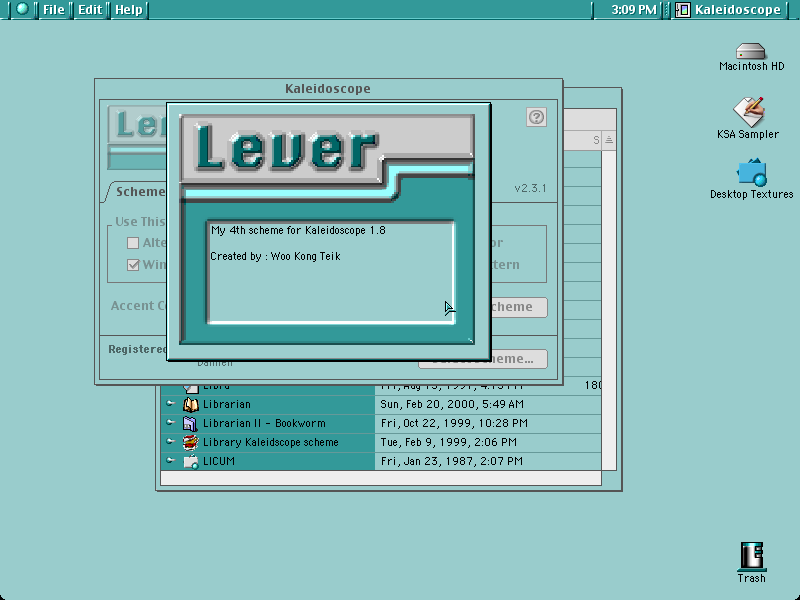The height and width of the screenshot is (600, 800).
Task: Click the Kaleidoscope window title bar
Action: point(328,88)
